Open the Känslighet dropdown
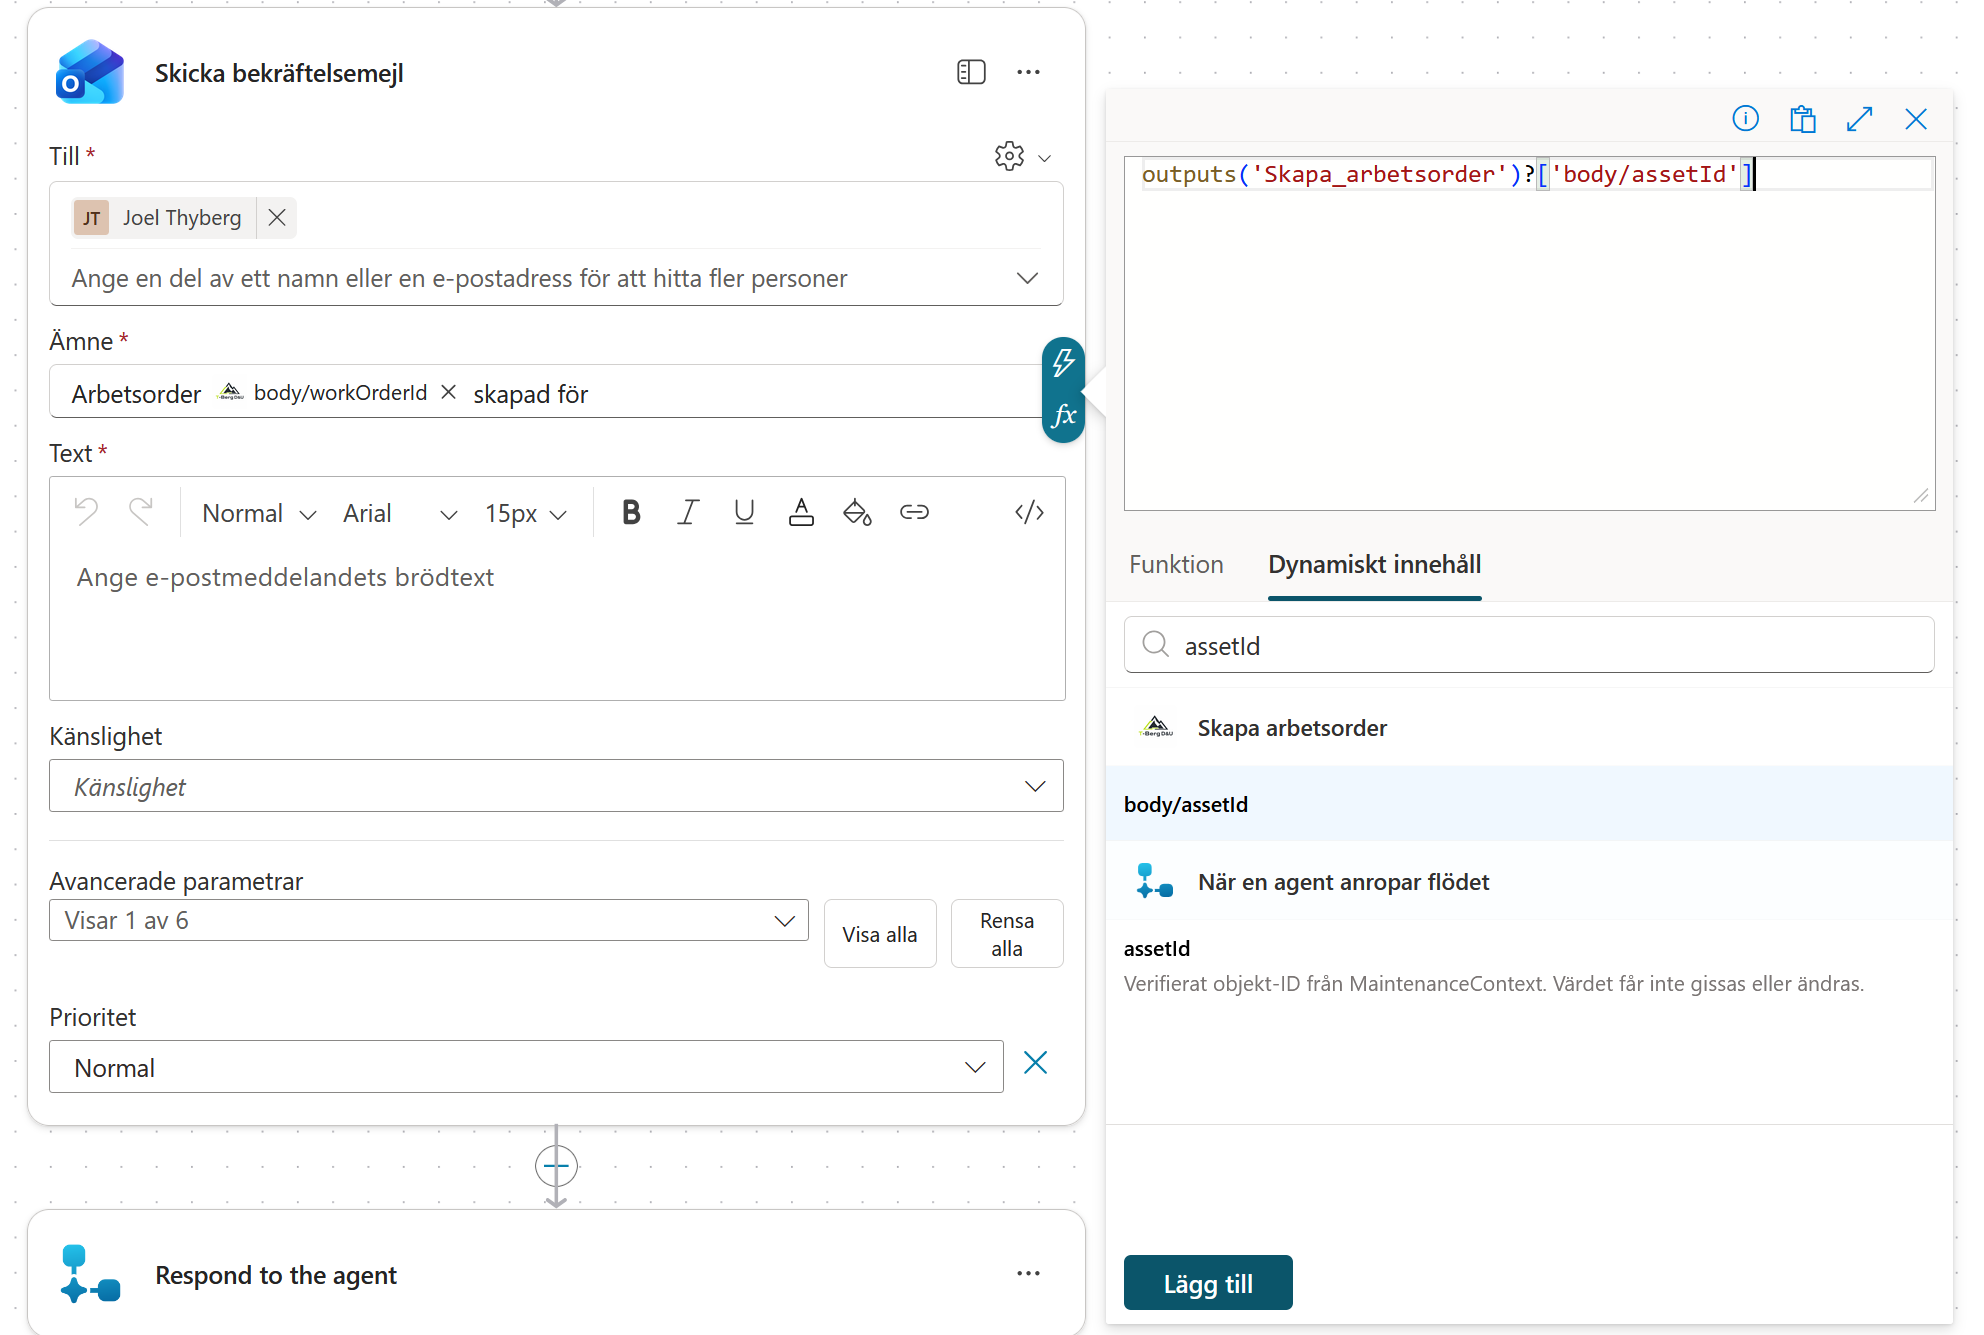1984x1335 pixels. pos(556,786)
